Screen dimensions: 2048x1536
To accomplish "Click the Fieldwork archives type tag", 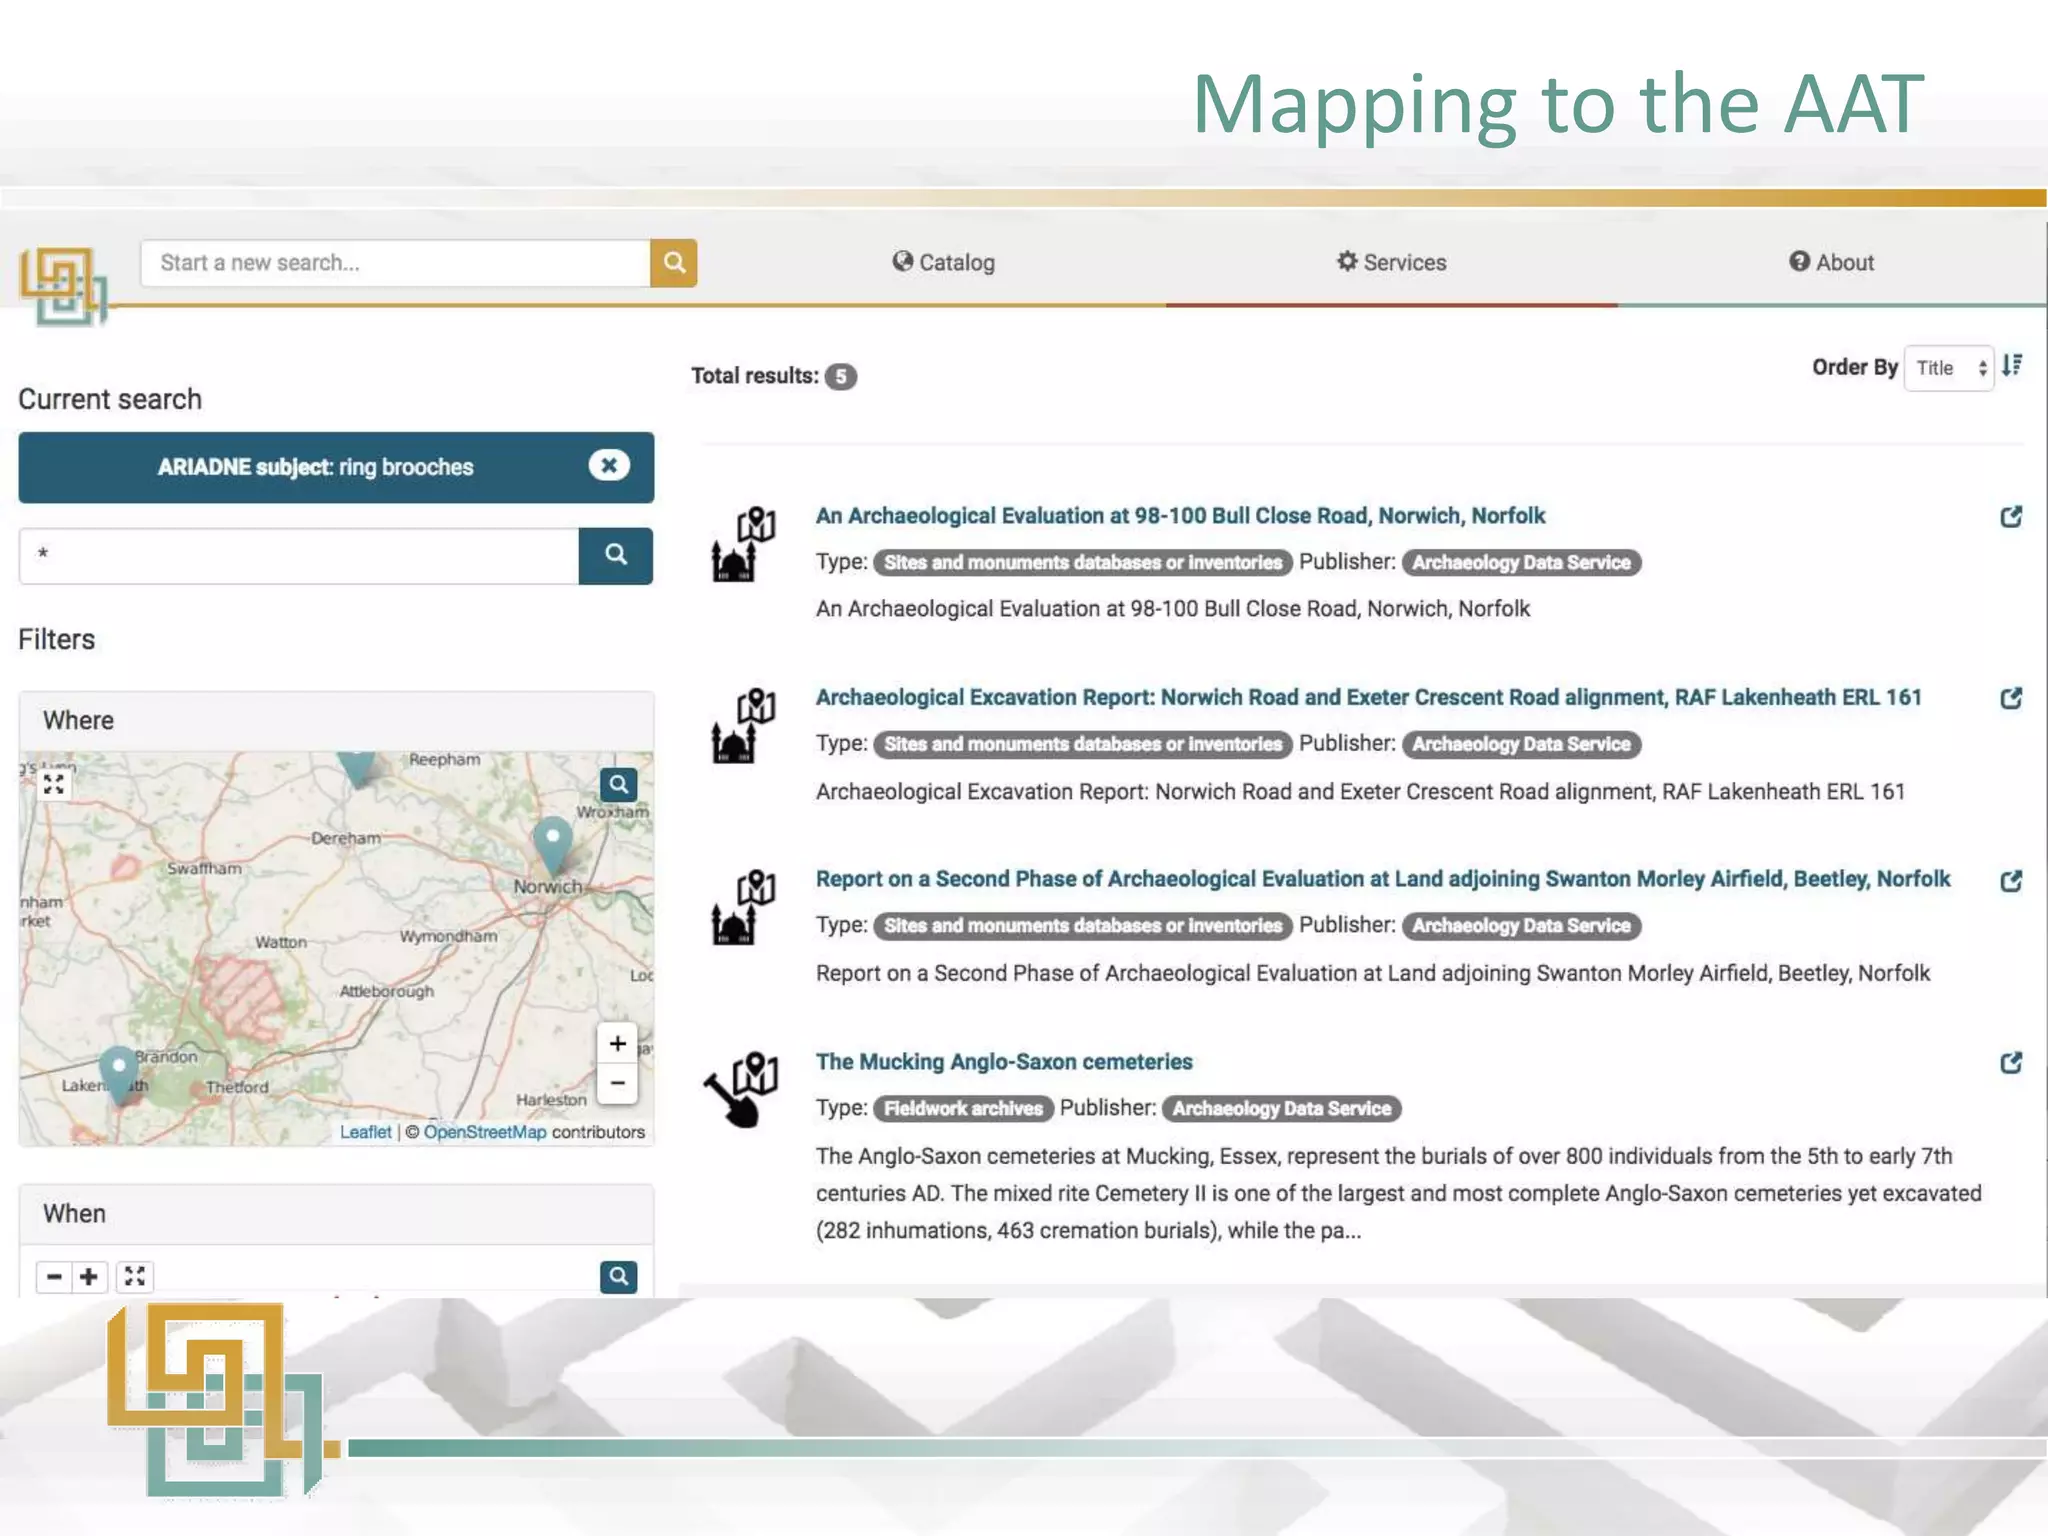I will pos(963,1109).
